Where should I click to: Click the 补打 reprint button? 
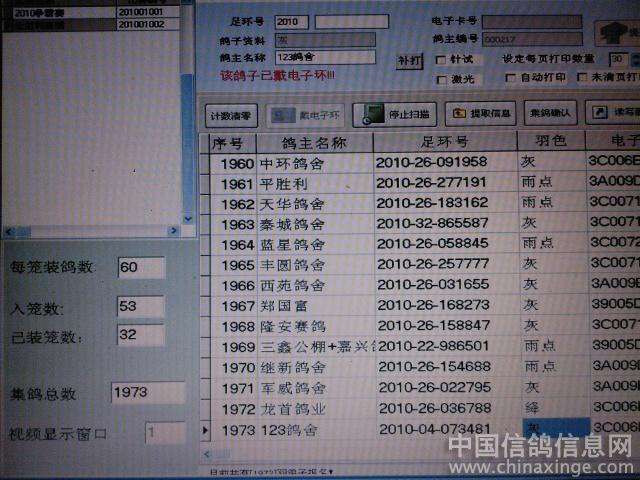(x=409, y=60)
